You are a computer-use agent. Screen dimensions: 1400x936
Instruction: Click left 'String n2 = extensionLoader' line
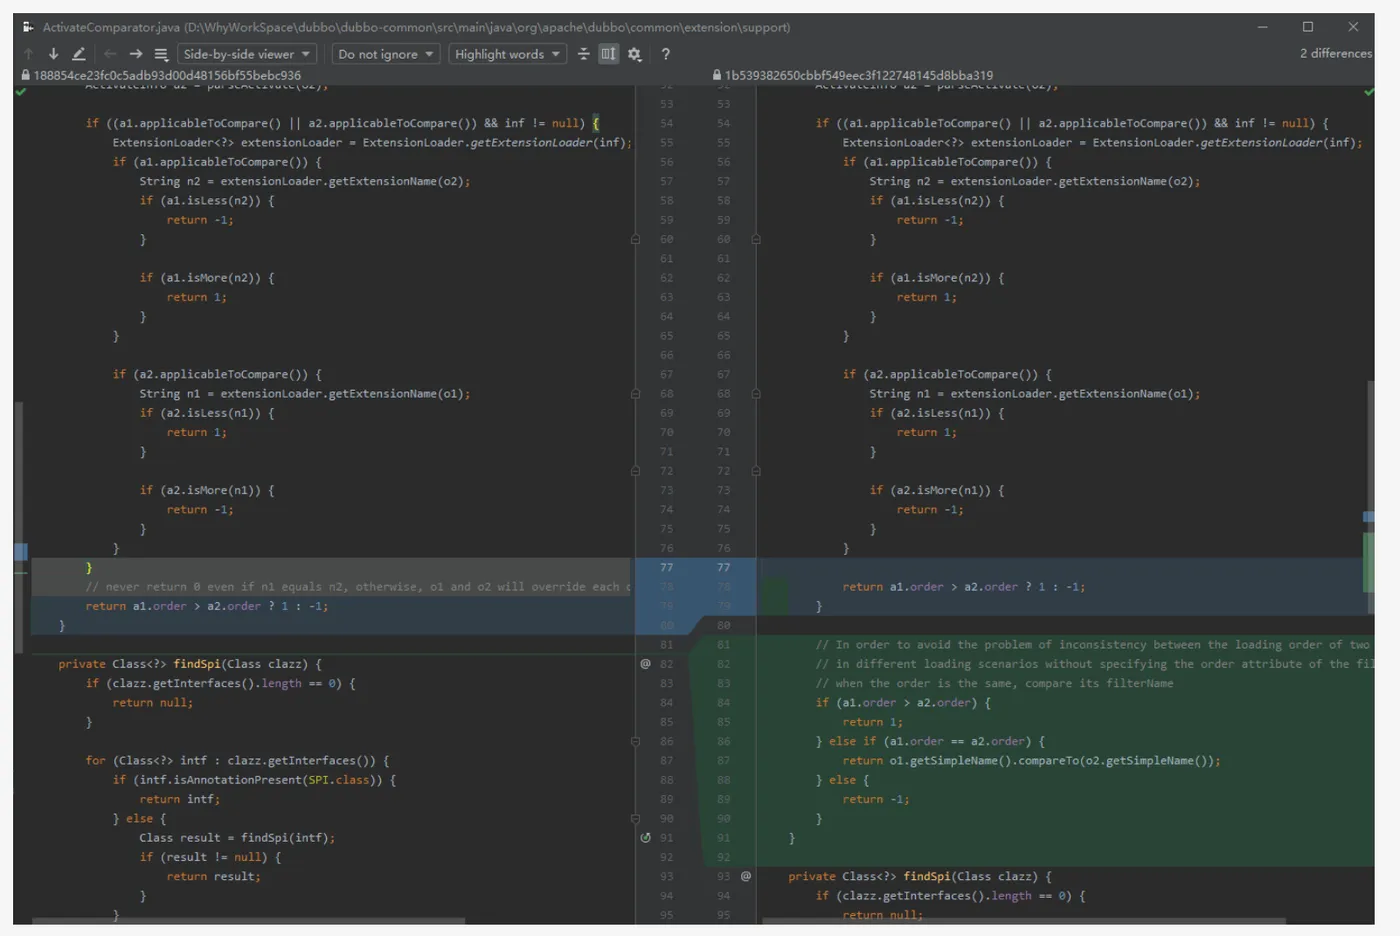[x=304, y=181]
